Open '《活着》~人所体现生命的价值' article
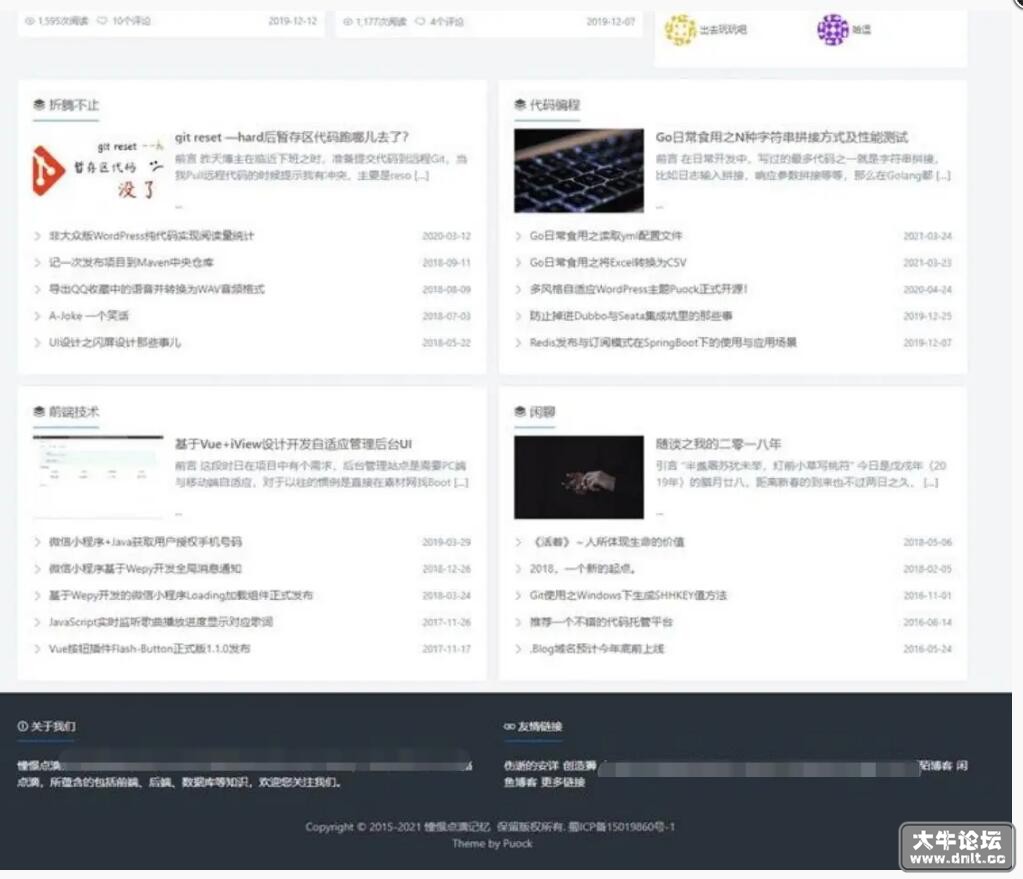Viewport: 1023px width, 879px height. (x=607, y=542)
